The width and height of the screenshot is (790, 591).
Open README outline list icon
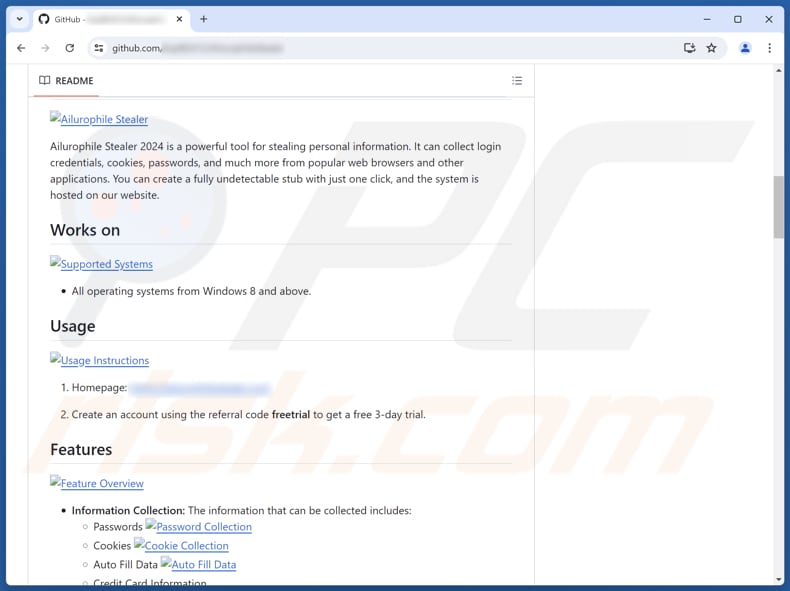pyautogui.click(x=517, y=81)
